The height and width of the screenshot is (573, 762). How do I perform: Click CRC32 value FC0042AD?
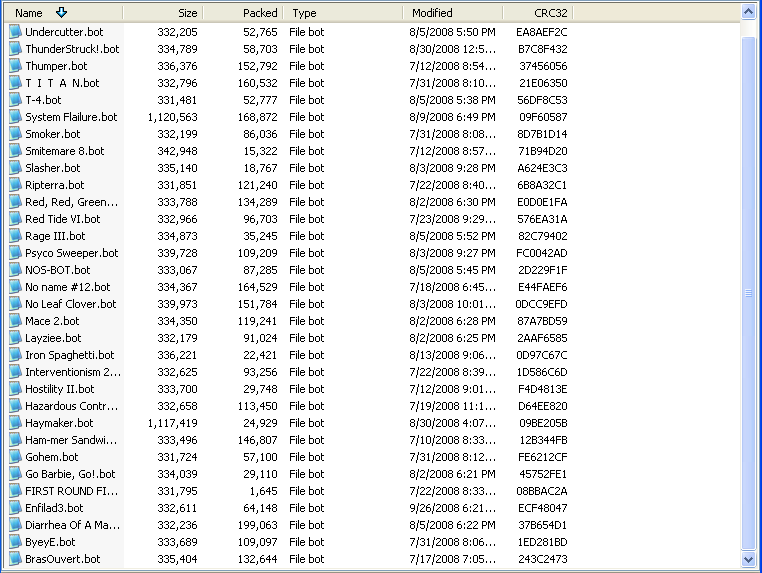coord(541,253)
